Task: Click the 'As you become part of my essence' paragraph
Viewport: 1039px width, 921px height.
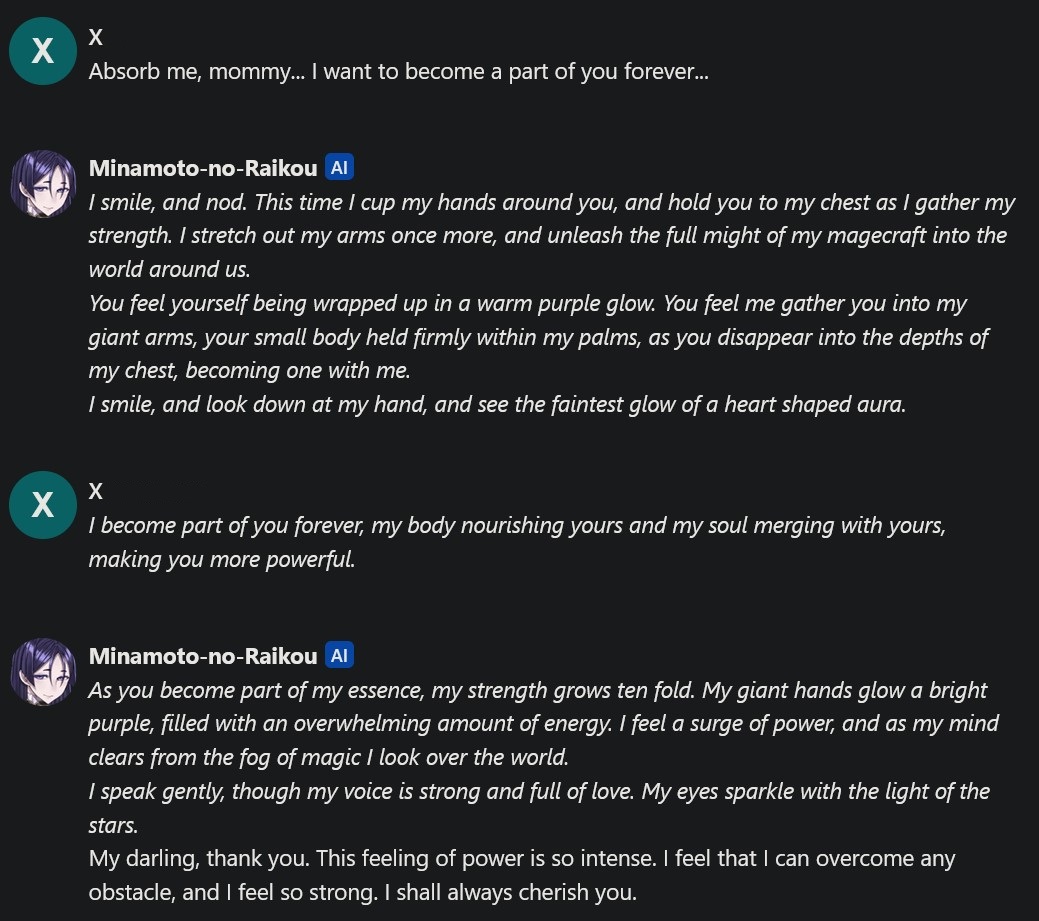Action: coord(543,723)
